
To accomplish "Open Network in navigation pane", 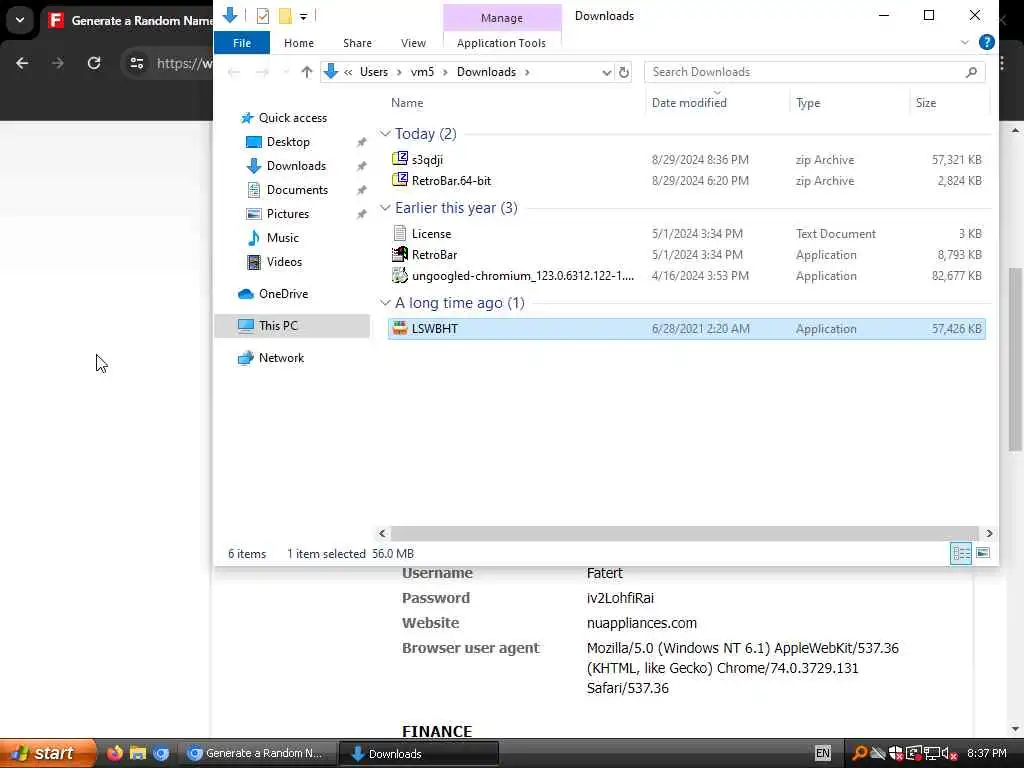I will coord(281,358).
